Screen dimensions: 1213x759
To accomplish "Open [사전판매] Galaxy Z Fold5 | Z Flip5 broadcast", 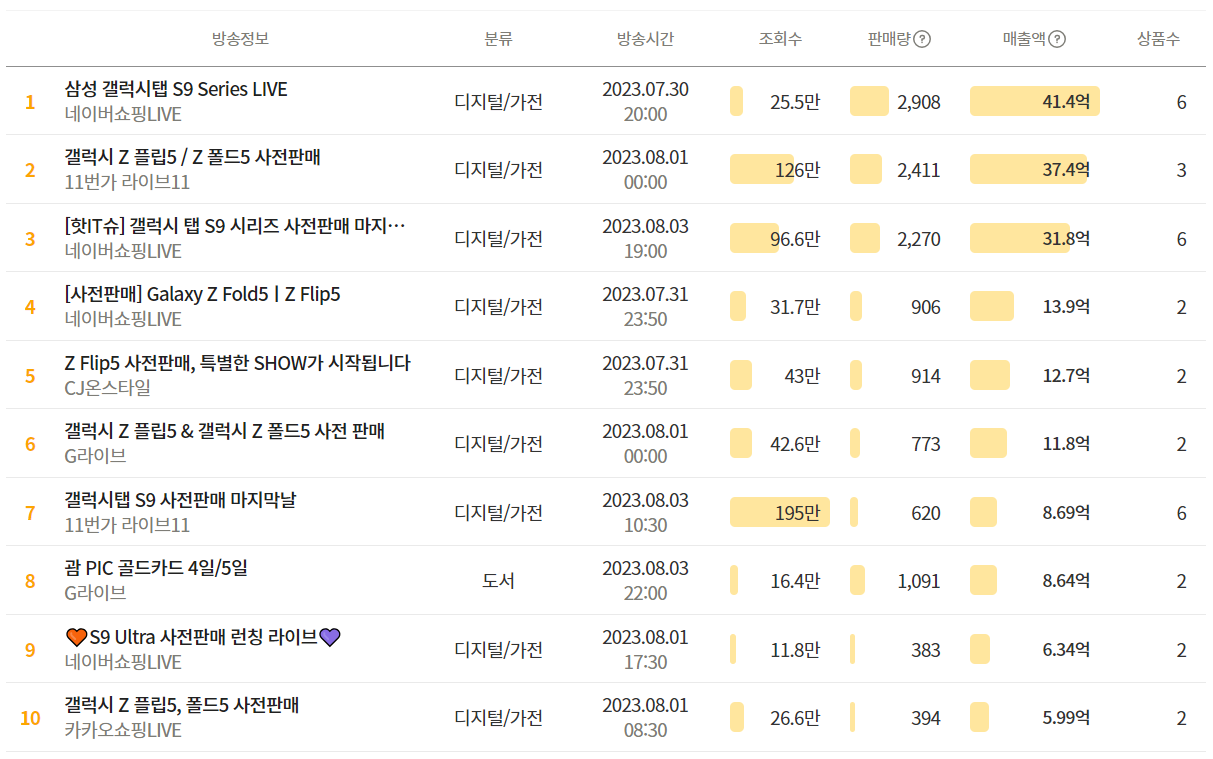I will pos(202,294).
